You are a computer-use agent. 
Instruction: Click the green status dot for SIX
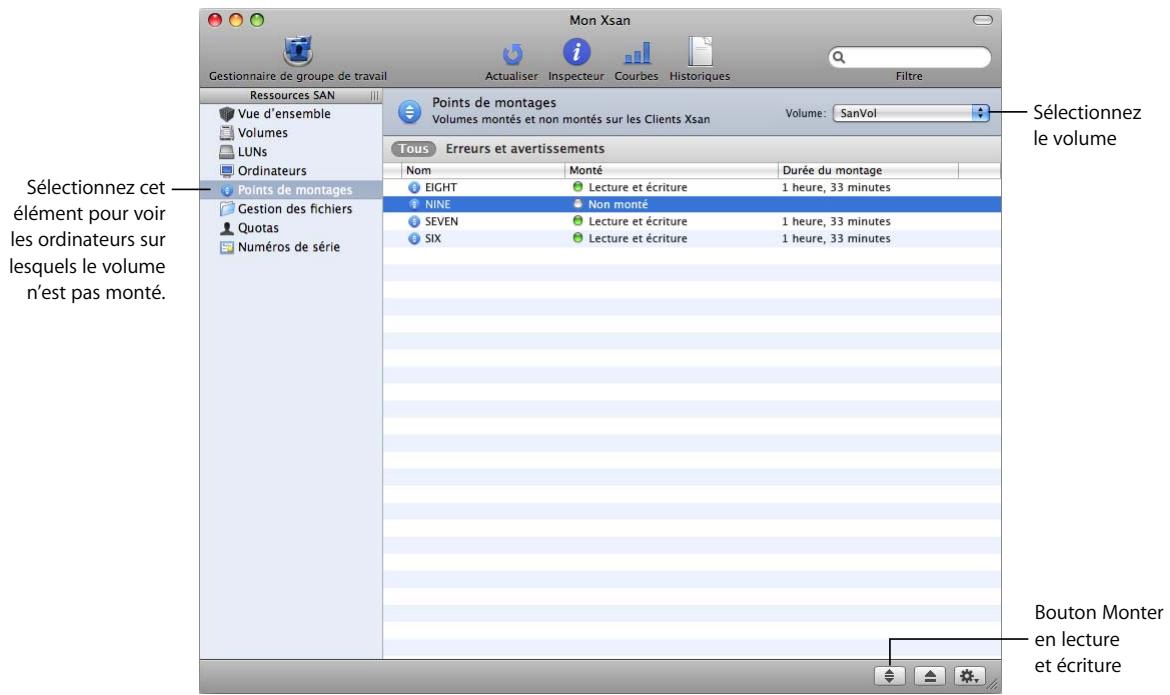coord(577,238)
